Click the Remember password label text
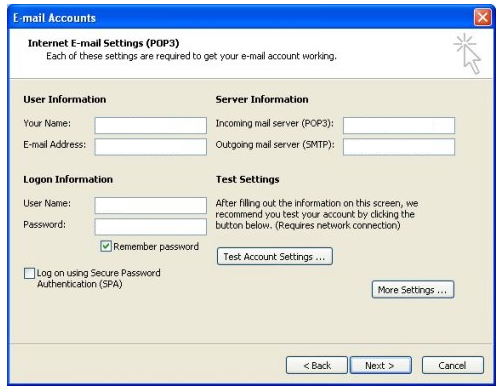This screenshot has width=499, height=387. pyautogui.click(x=156, y=247)
